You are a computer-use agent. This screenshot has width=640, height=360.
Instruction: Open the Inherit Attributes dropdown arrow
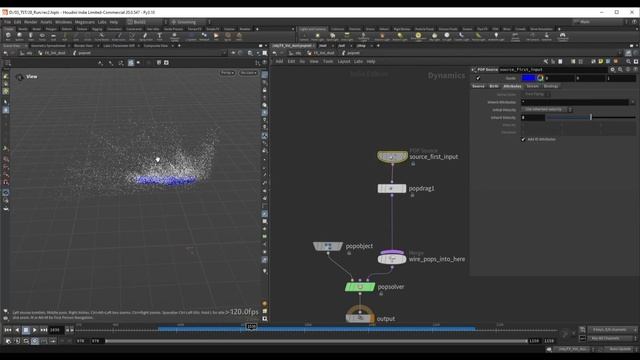(x=633, y=102)
